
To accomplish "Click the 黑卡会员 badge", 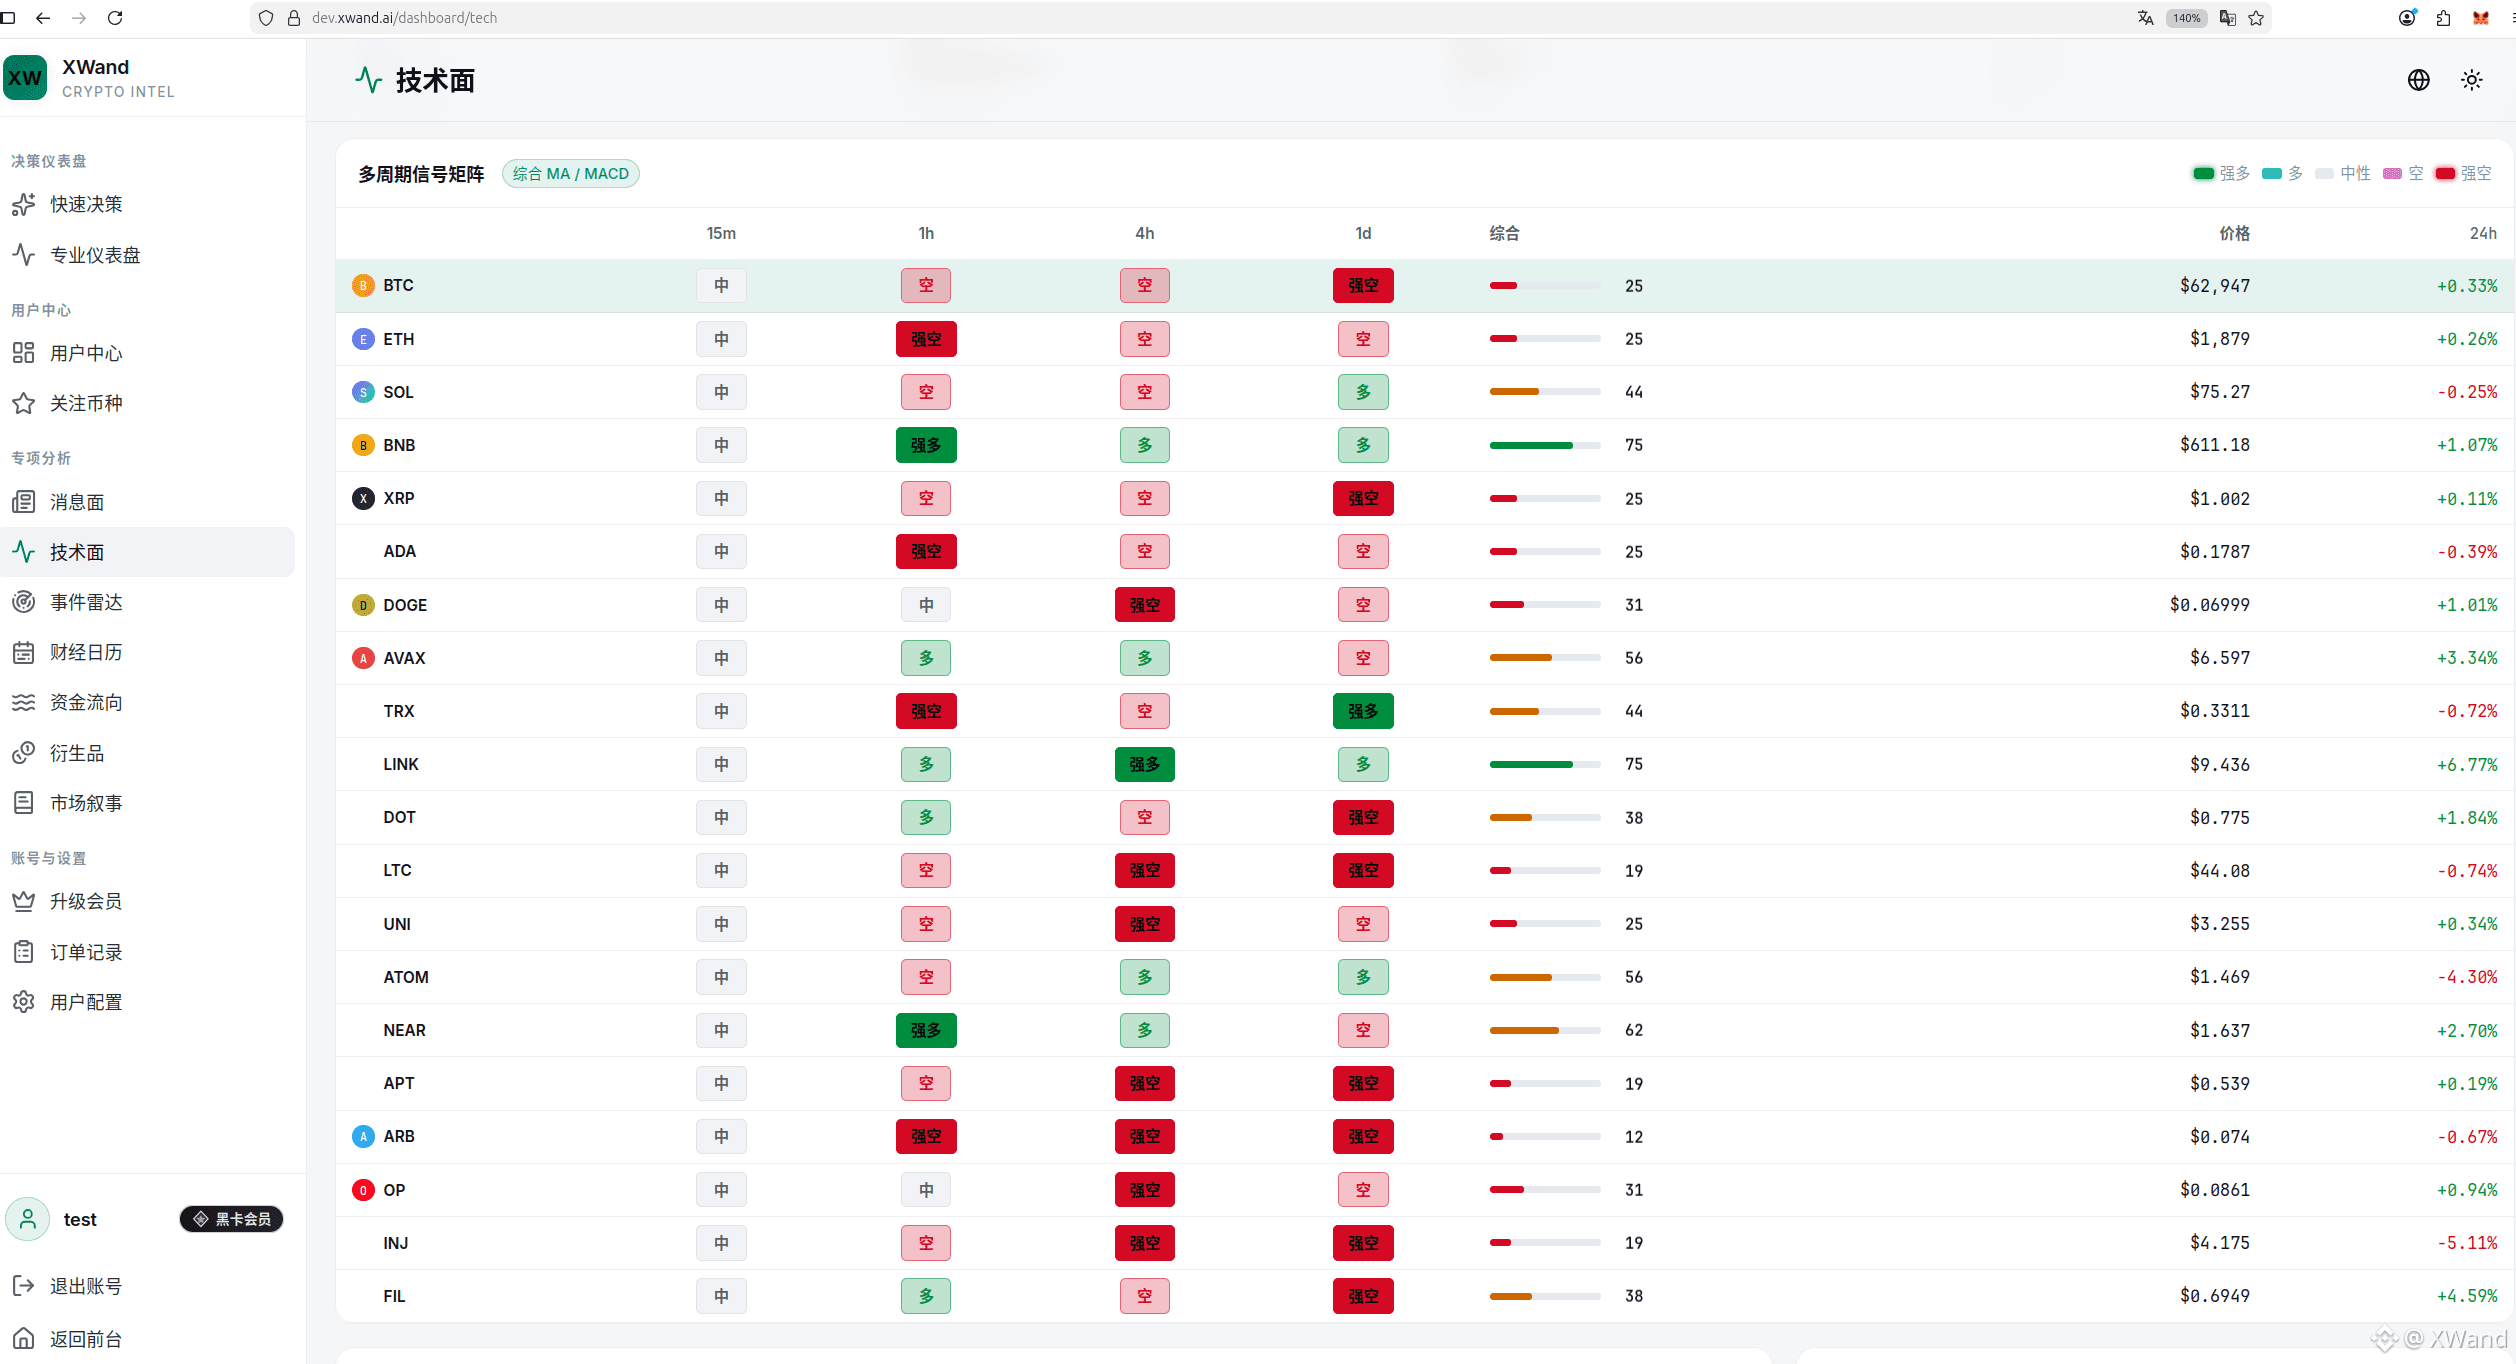I will point(232,1219).
